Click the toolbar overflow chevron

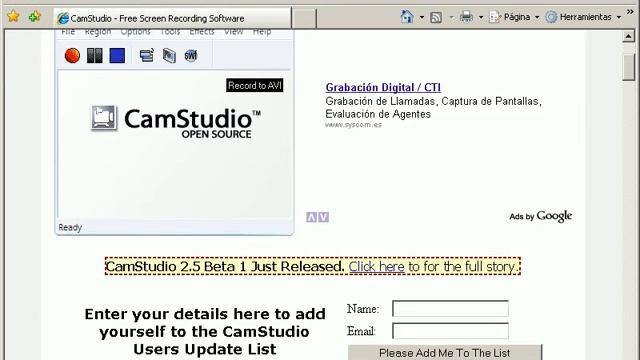(x=630, y=12)
